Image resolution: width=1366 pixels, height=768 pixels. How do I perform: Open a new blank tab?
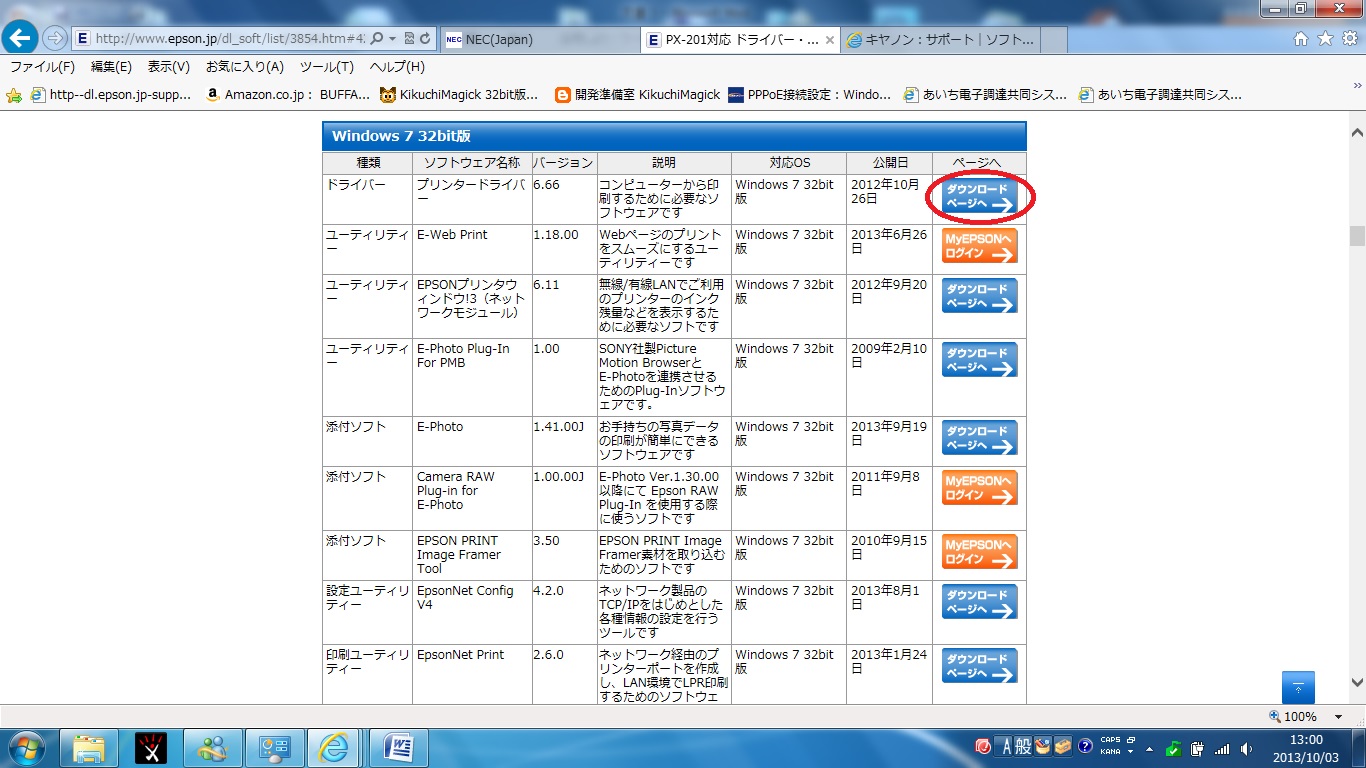(1054, 40)
